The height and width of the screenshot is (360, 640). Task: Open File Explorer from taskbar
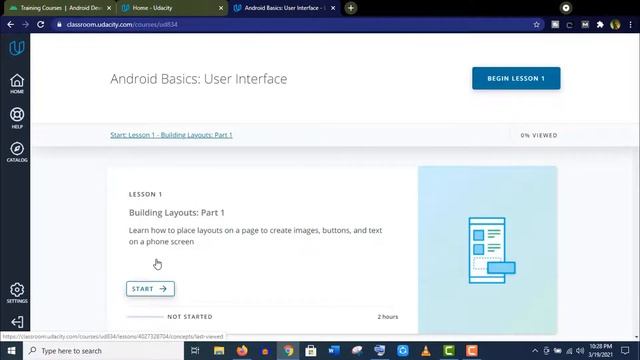pyautogui.click(x=219, y=351)
